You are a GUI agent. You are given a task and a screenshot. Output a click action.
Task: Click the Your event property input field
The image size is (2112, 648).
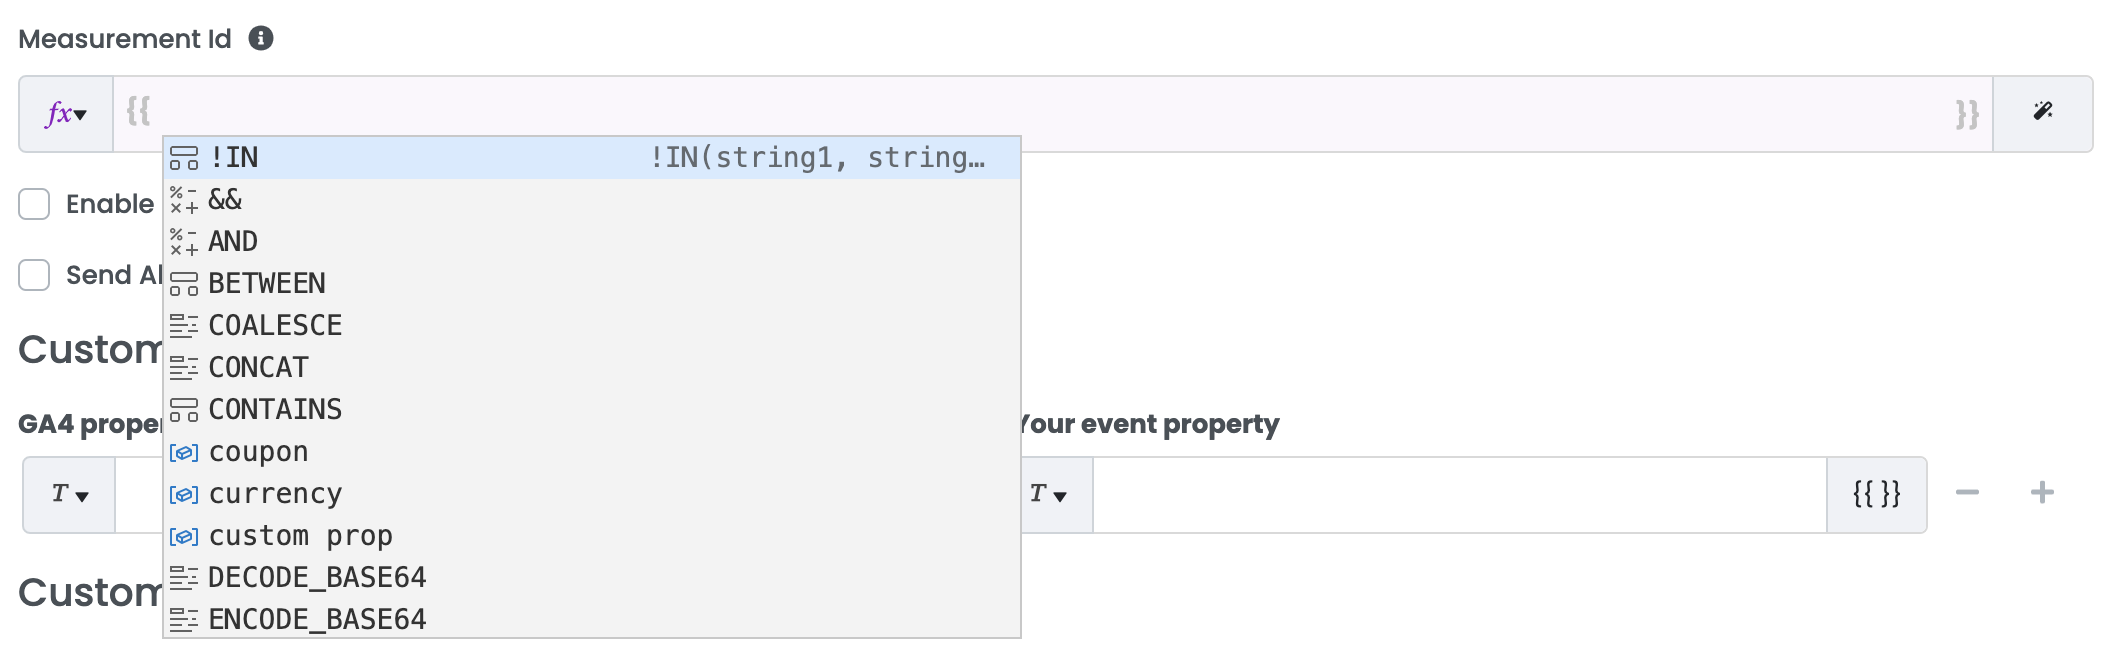click(x=1458, y=494)
